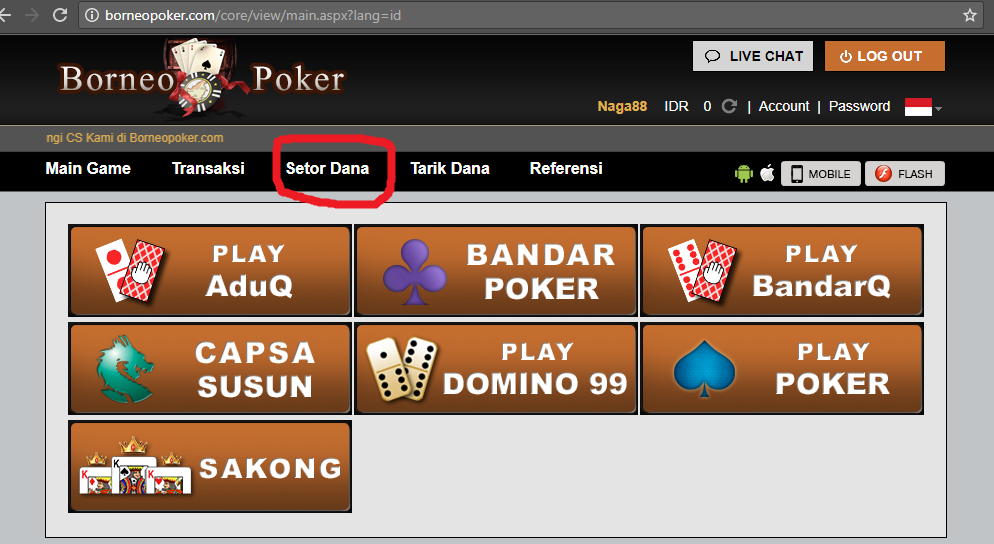Select the Transaksi menu item
Image resolution: width=994 pixels, height=544 pixels.
coord(208,169)
